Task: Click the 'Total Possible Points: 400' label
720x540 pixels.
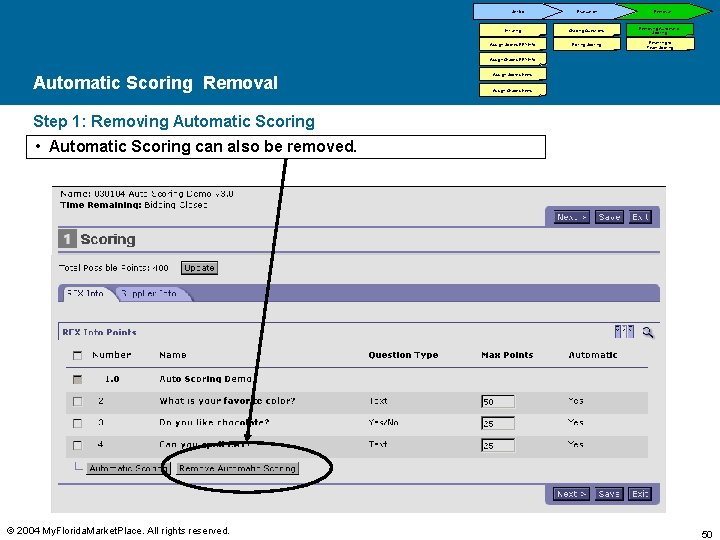Action: (x=114, y=268)
